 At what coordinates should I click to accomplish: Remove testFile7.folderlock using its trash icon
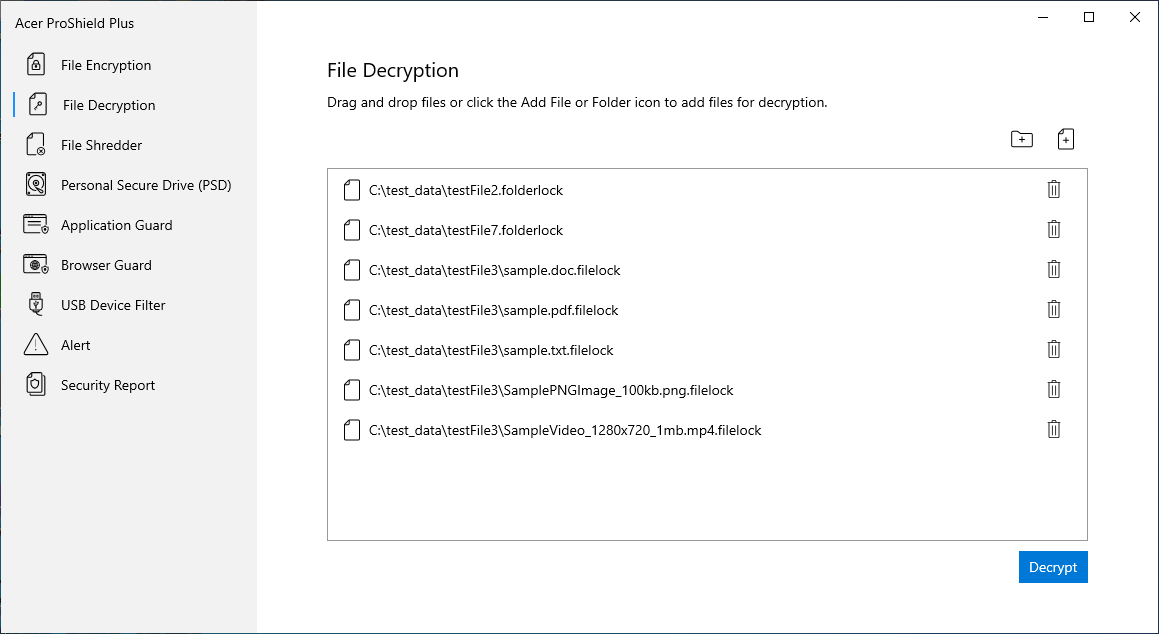[x=1053, y=230]
